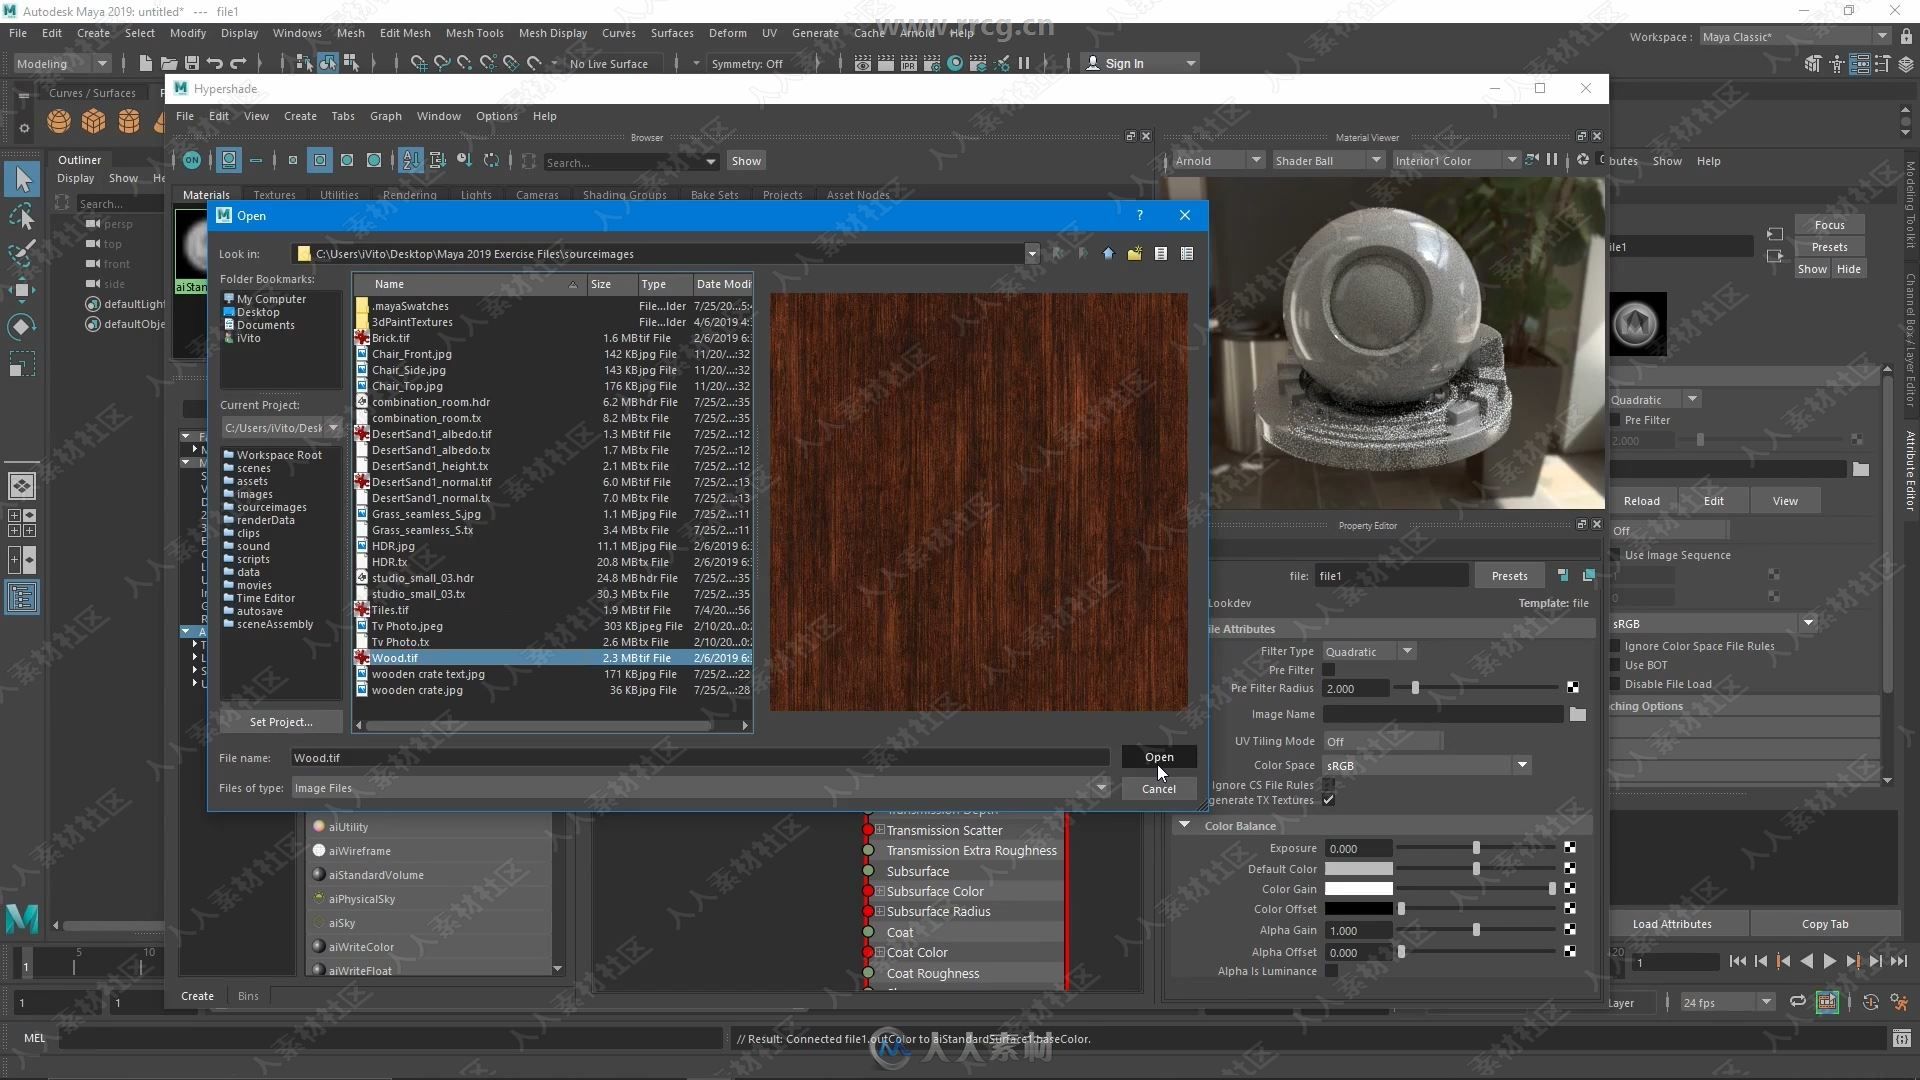Enable Use Image Sequence checkbox
Viewport: 1920px width, 1080px height.
[x=1615, y=555]
